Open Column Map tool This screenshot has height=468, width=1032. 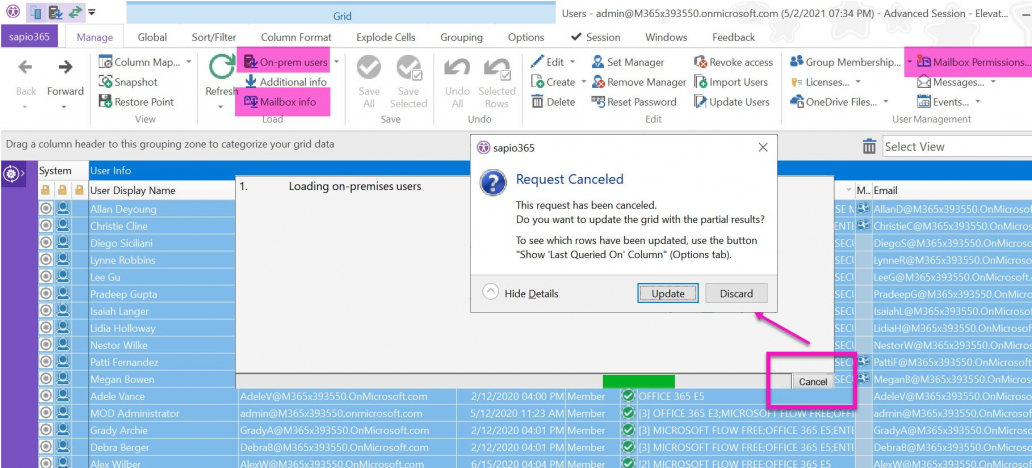coord(140,63)
